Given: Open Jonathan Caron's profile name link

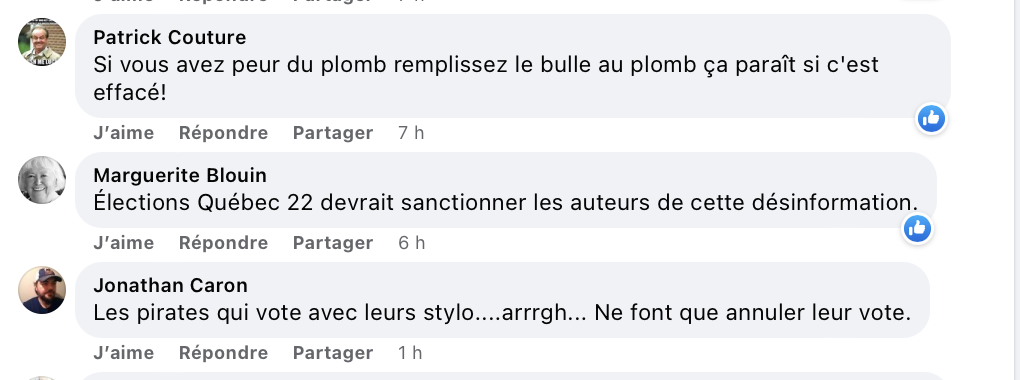Looking at the screenshot, I should click(170, 286).
